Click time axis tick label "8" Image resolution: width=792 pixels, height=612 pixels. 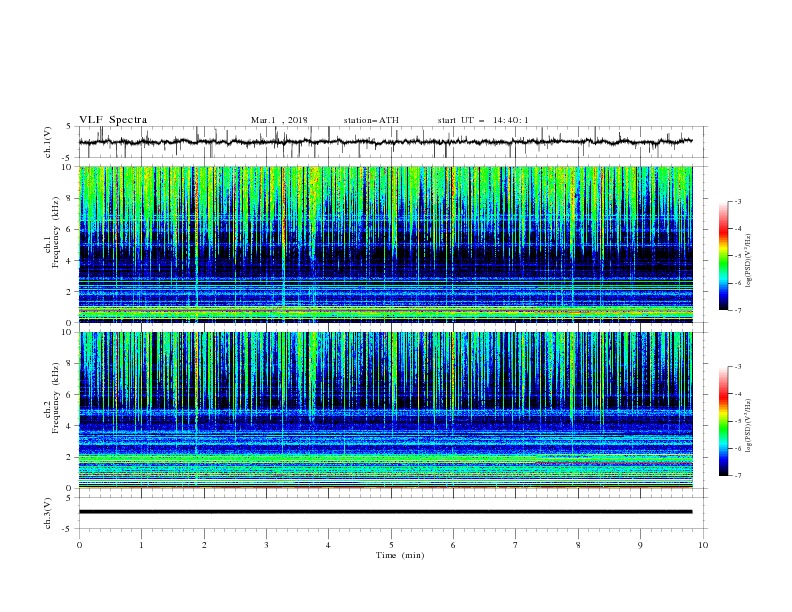tap(578, 545)
